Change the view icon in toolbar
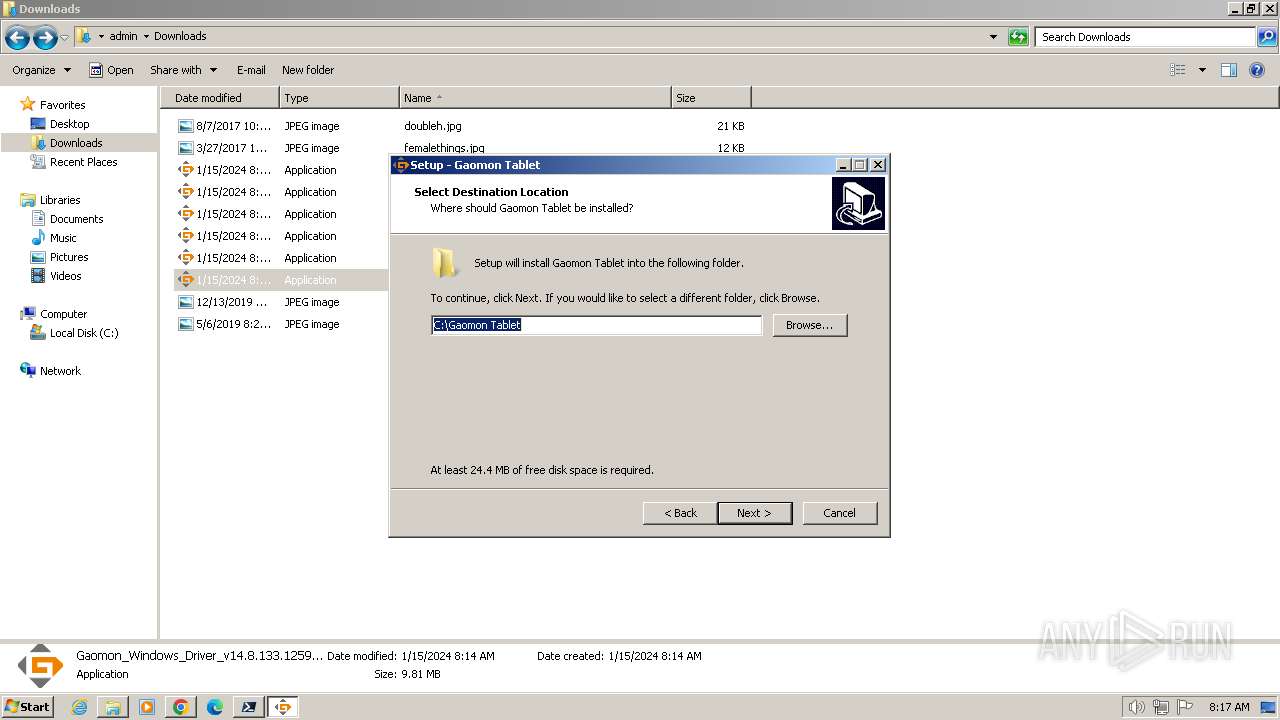 coord(1178,70)
